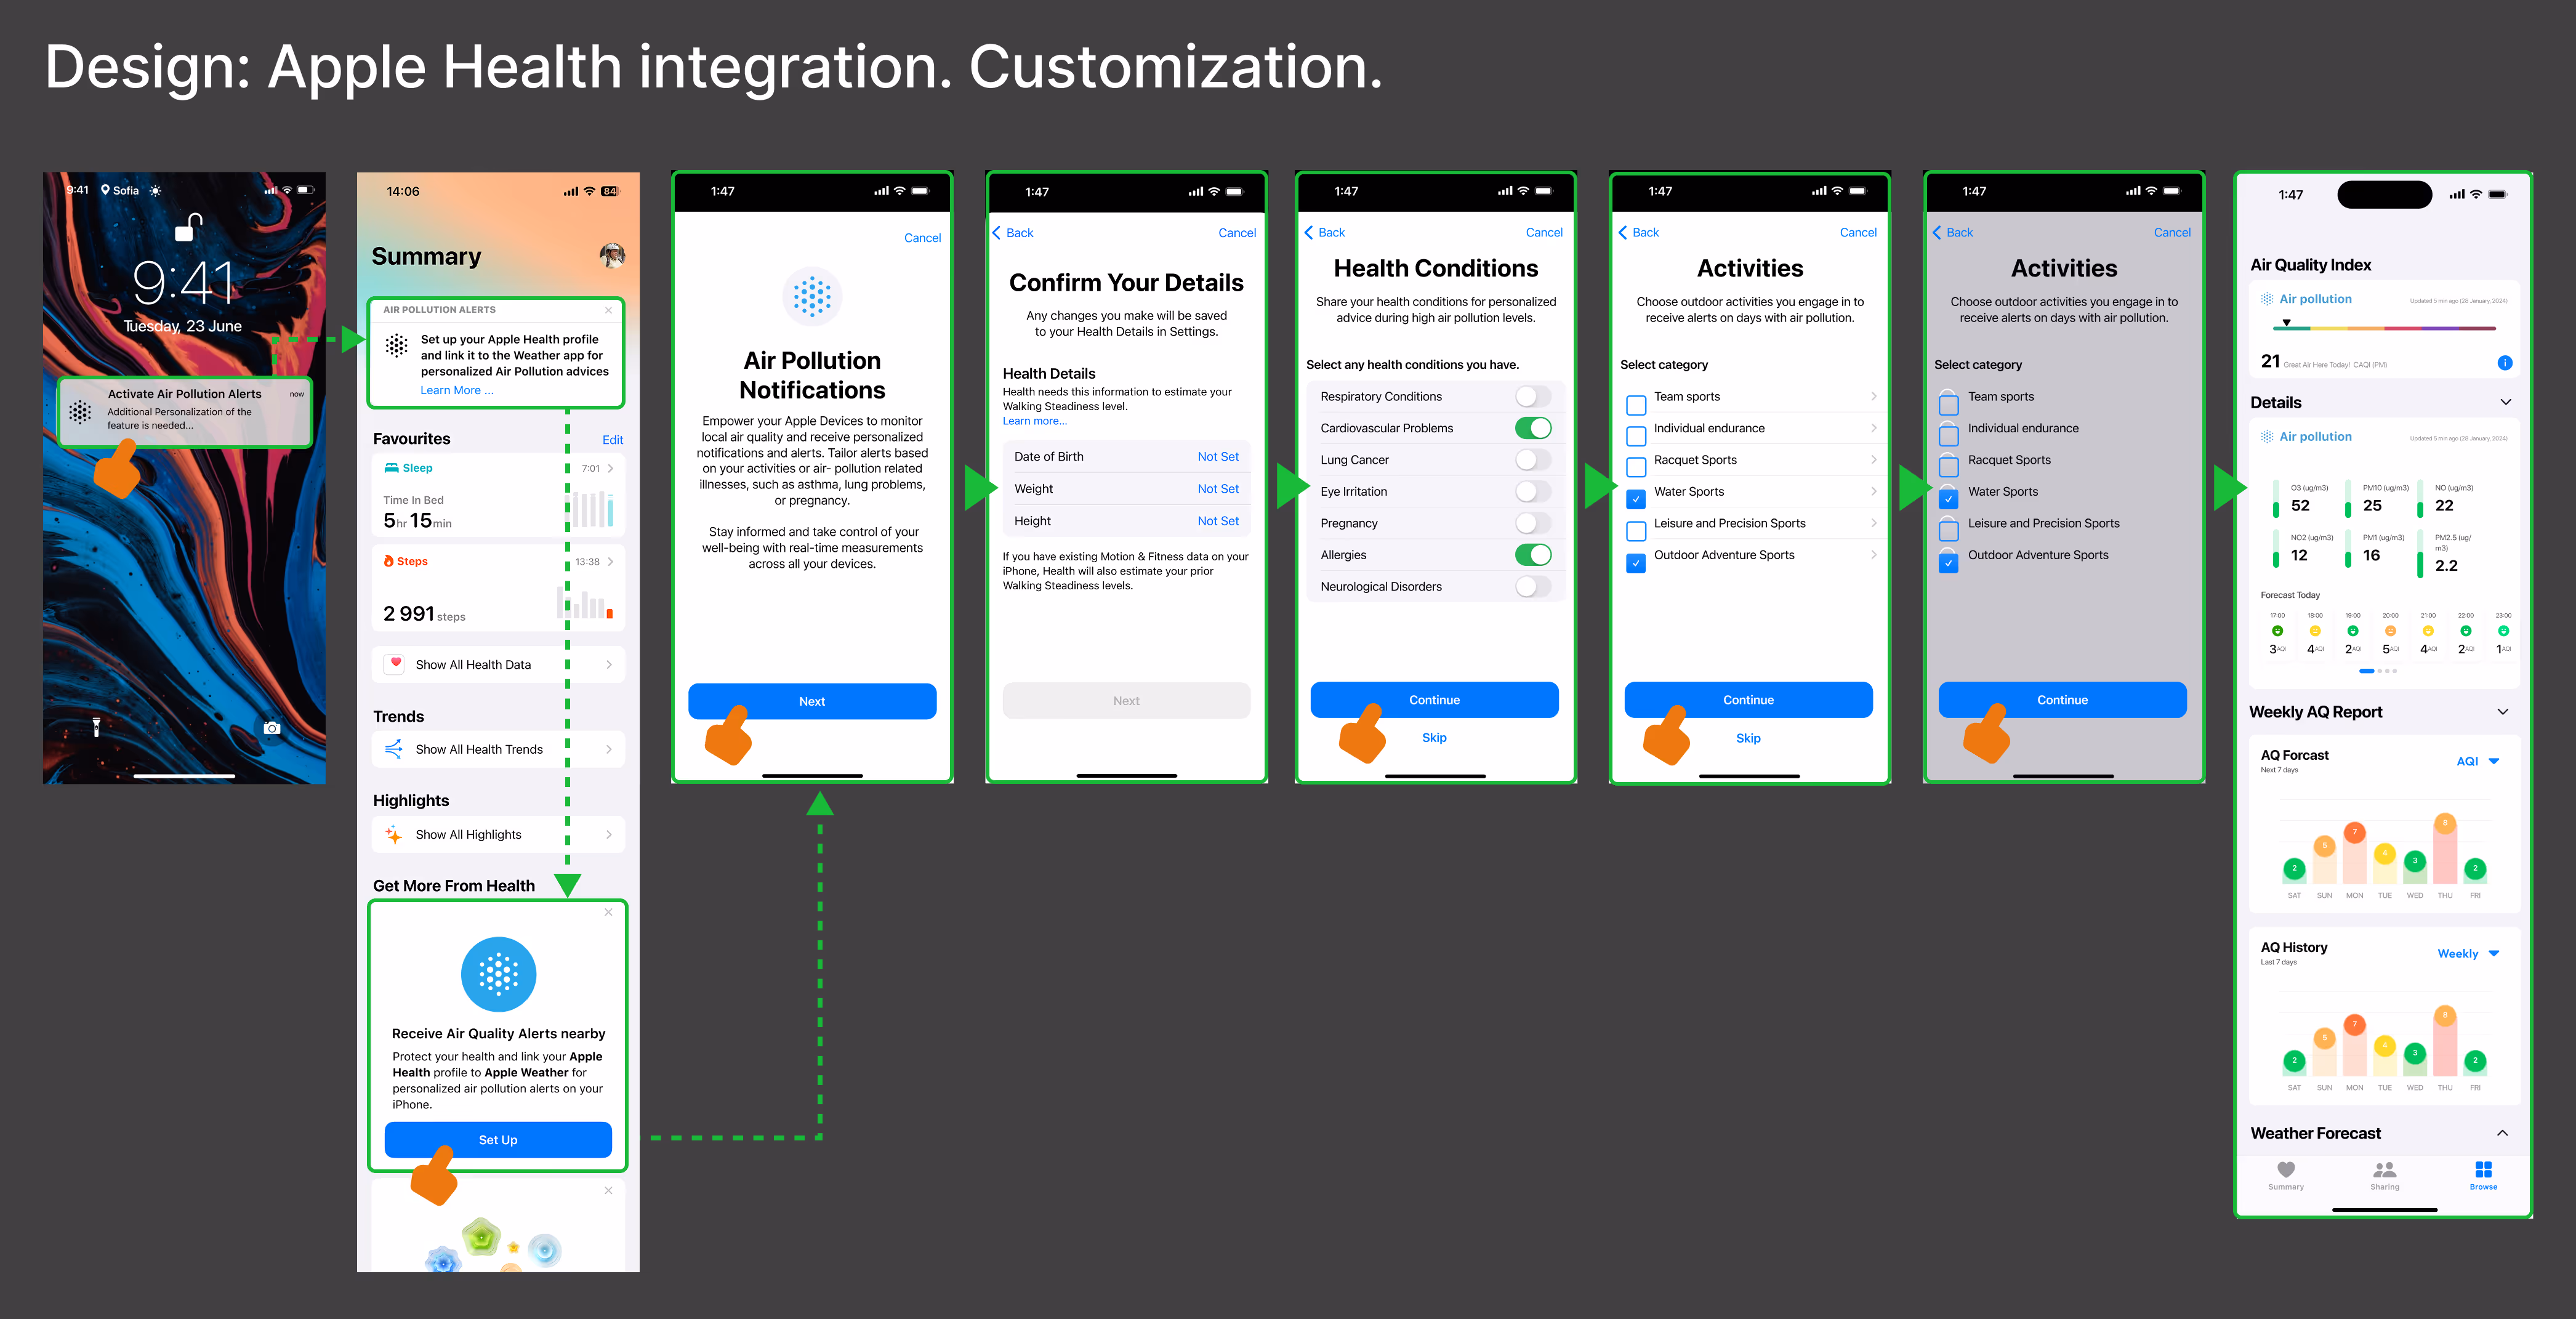The width and height of the screenshot is (2576, 1319).
Task: Tap Continue on Health Conditions screen
Action: pyautogui.click(x=1434, y=700)
